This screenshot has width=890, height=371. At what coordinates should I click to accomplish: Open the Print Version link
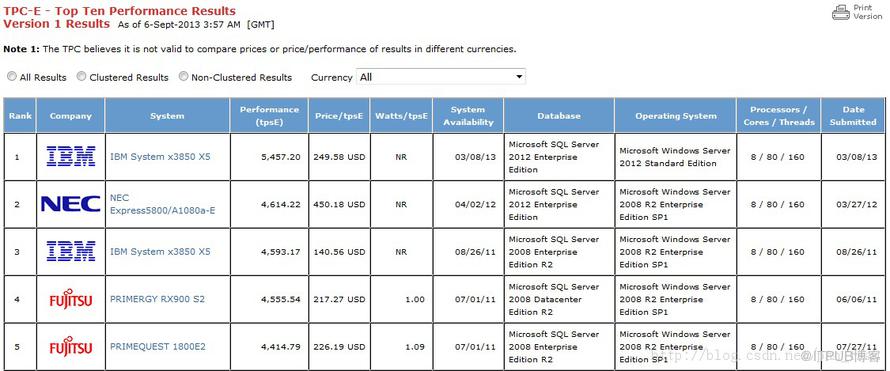(868, 12)
